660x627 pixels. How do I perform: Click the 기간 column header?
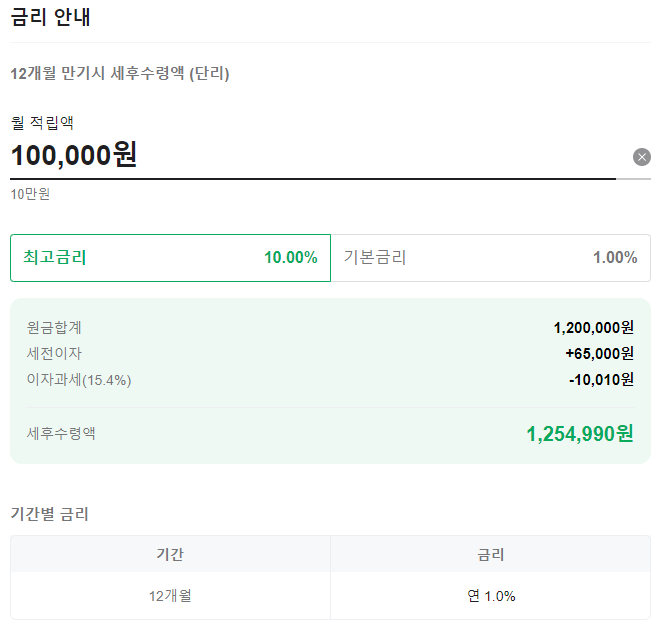(x=170, y=554)
